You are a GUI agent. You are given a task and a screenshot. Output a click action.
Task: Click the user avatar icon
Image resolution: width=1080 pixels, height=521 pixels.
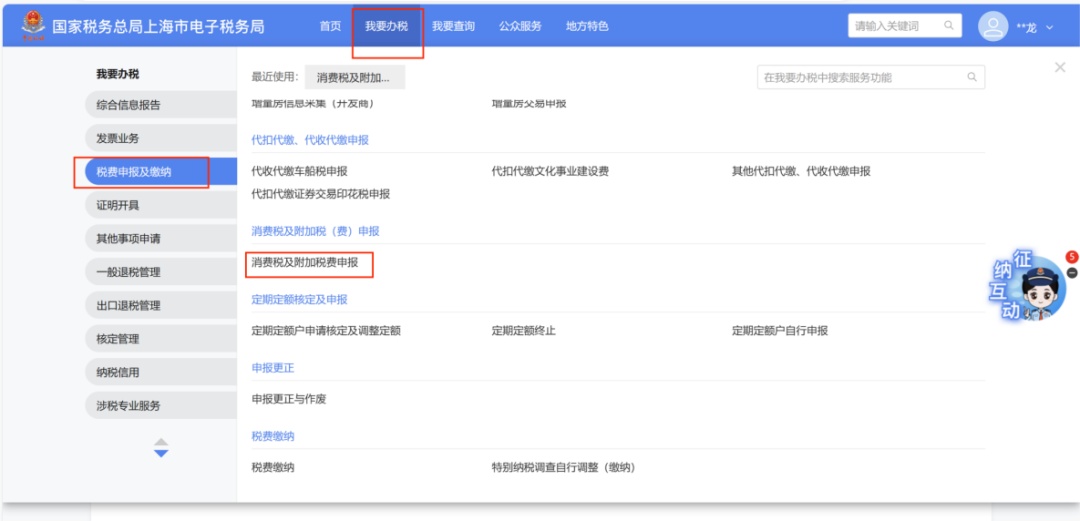pyautogui.click(x=992, y=27)
